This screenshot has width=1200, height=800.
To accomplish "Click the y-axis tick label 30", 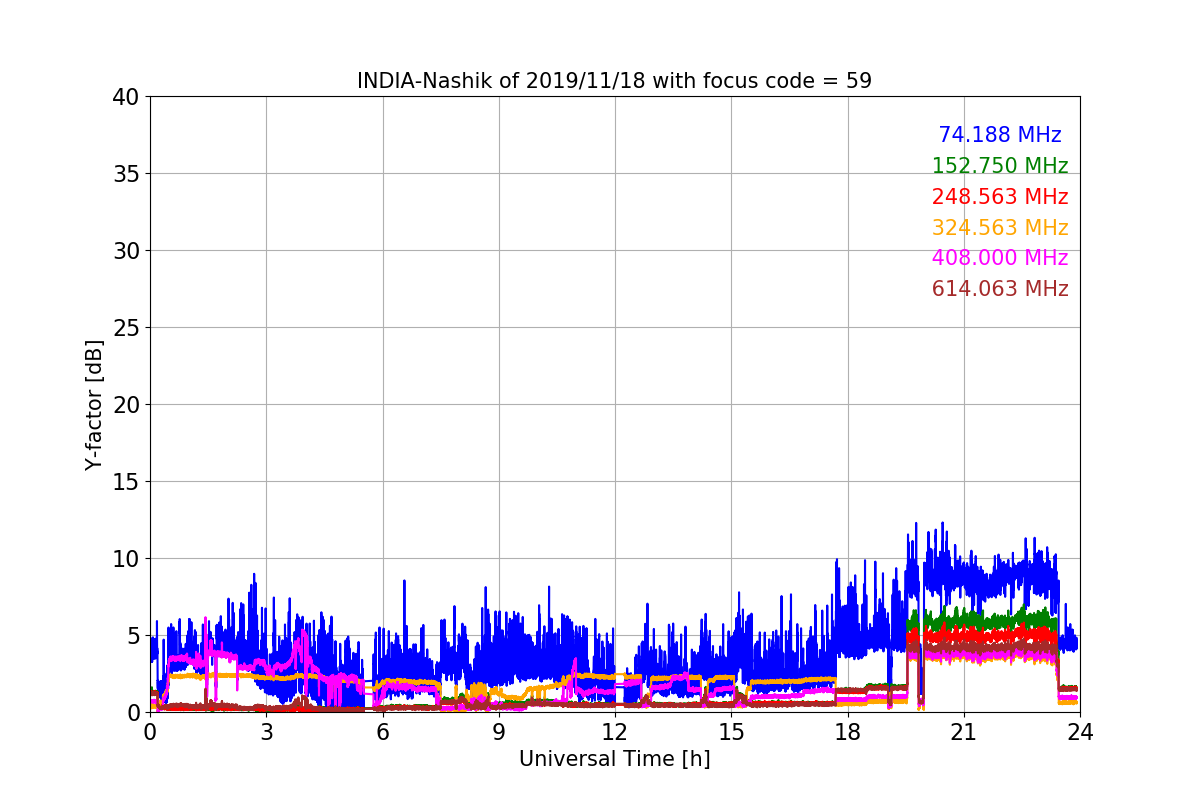I will [125, 251].
